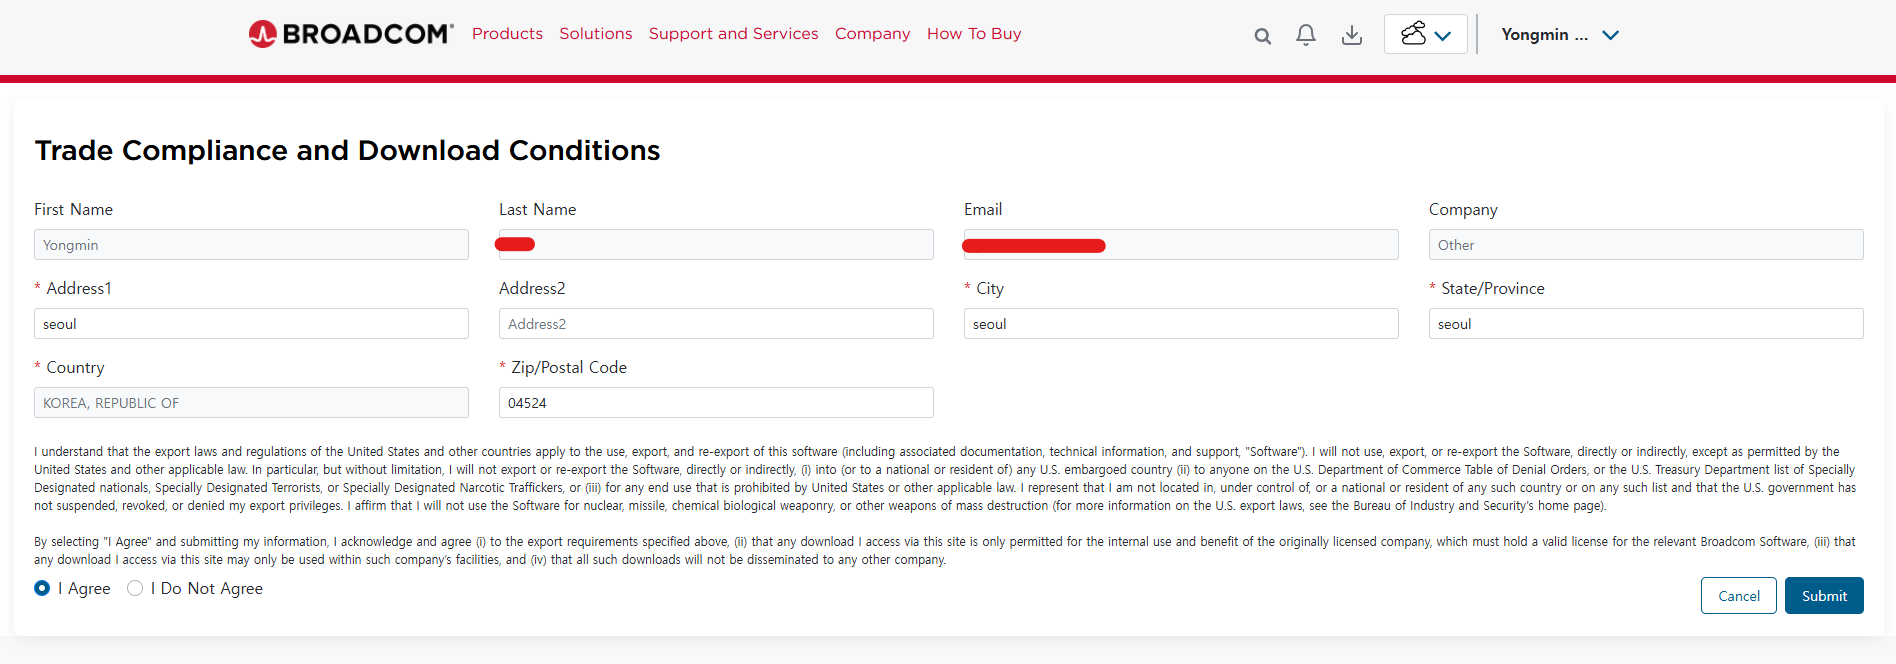Open the Support and Services menu
The image size is (1896, 664).
tap(734, 34)
